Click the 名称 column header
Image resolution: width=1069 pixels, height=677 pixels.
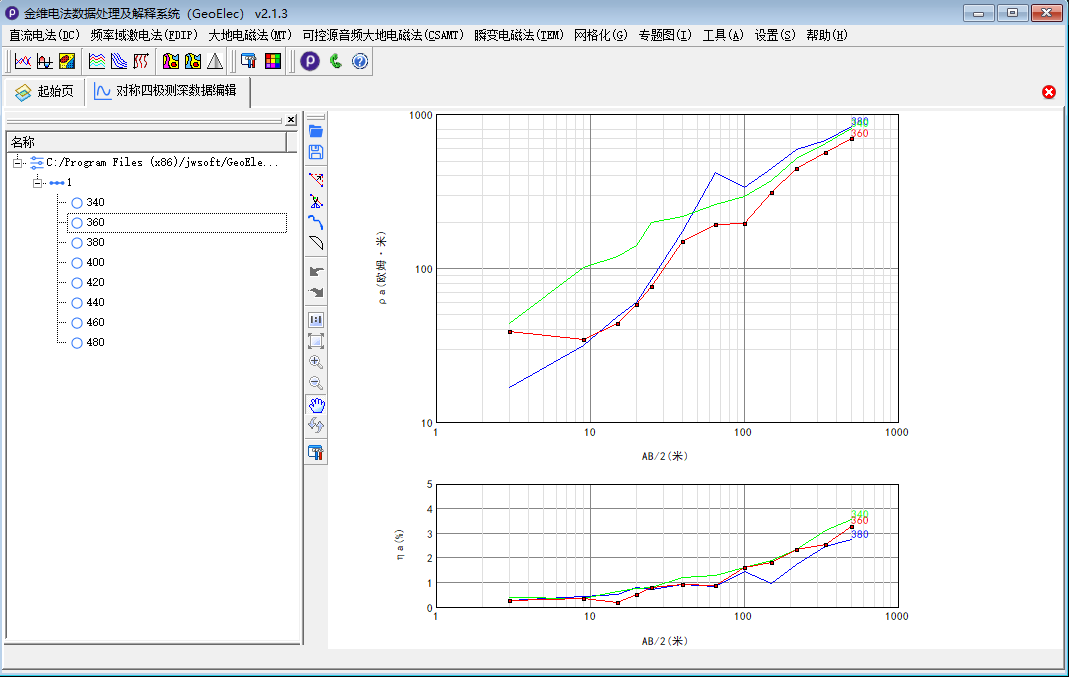147,142
